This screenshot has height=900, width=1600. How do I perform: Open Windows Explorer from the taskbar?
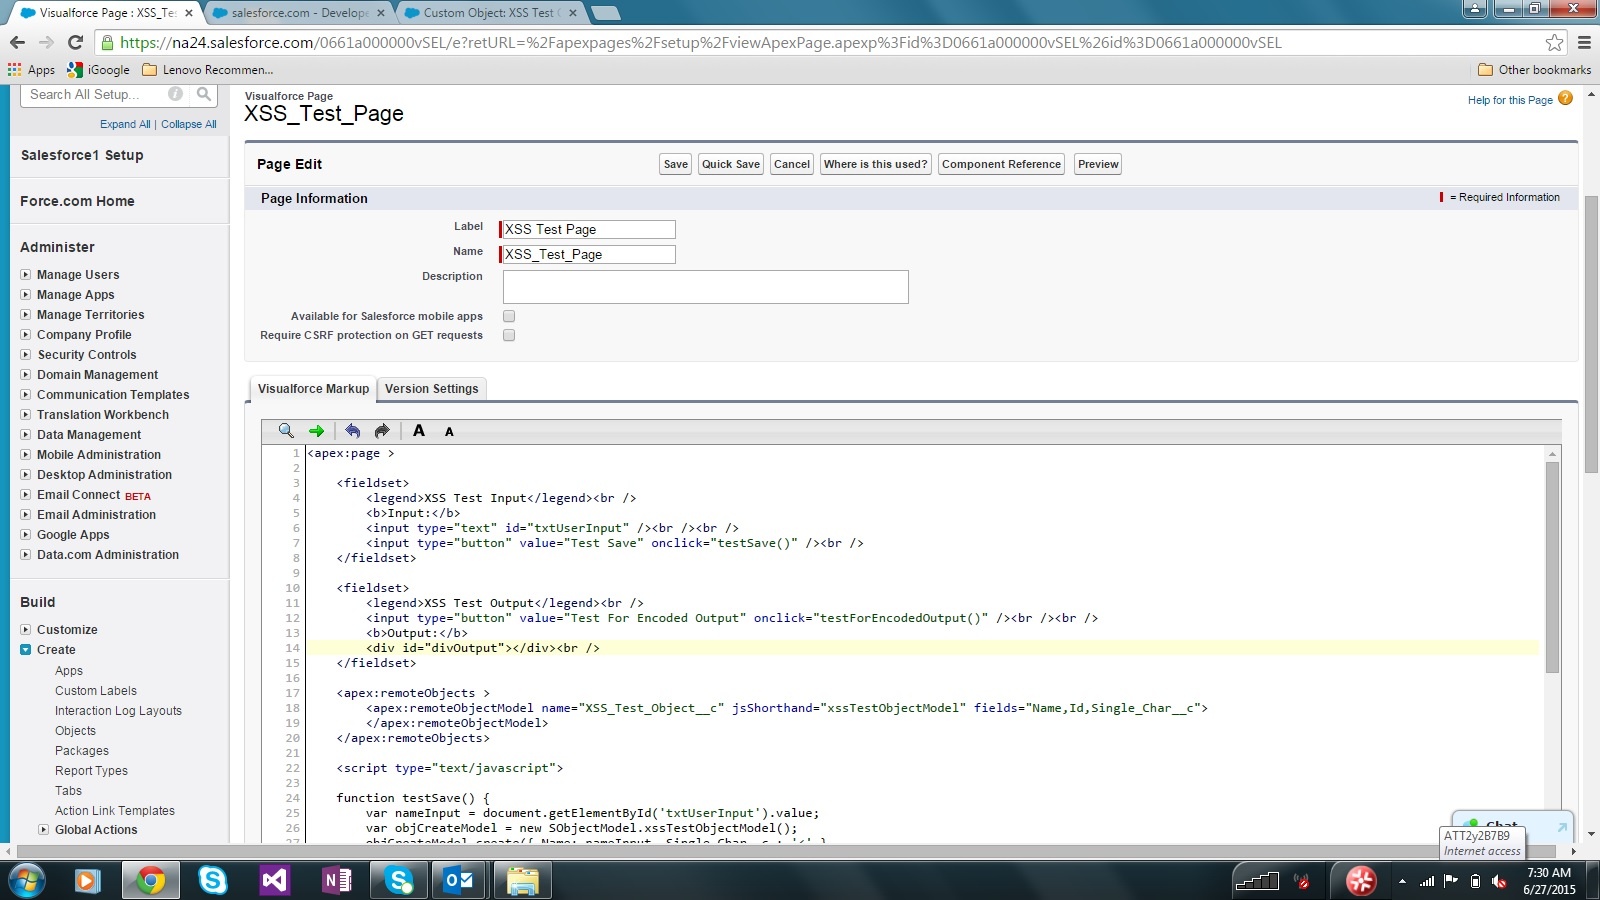pos(522,880)
